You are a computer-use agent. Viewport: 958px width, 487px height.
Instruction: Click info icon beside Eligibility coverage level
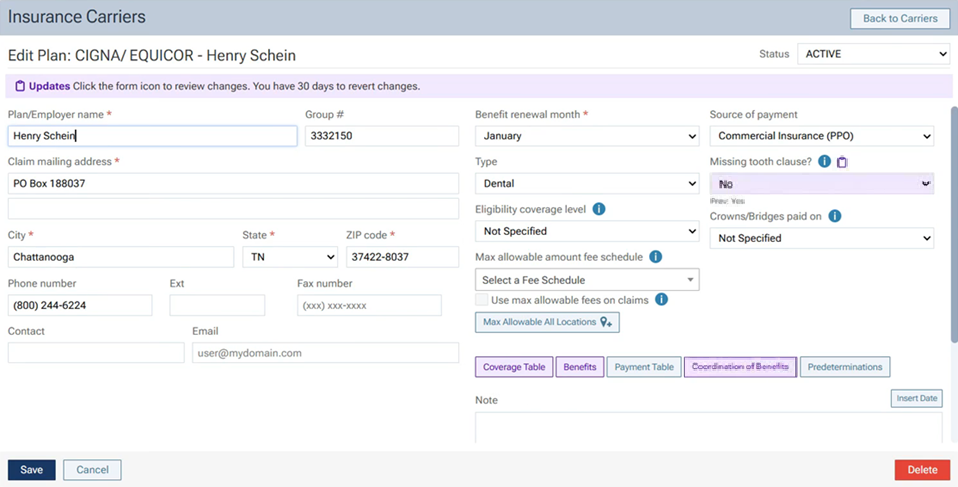tap(599, 209)
